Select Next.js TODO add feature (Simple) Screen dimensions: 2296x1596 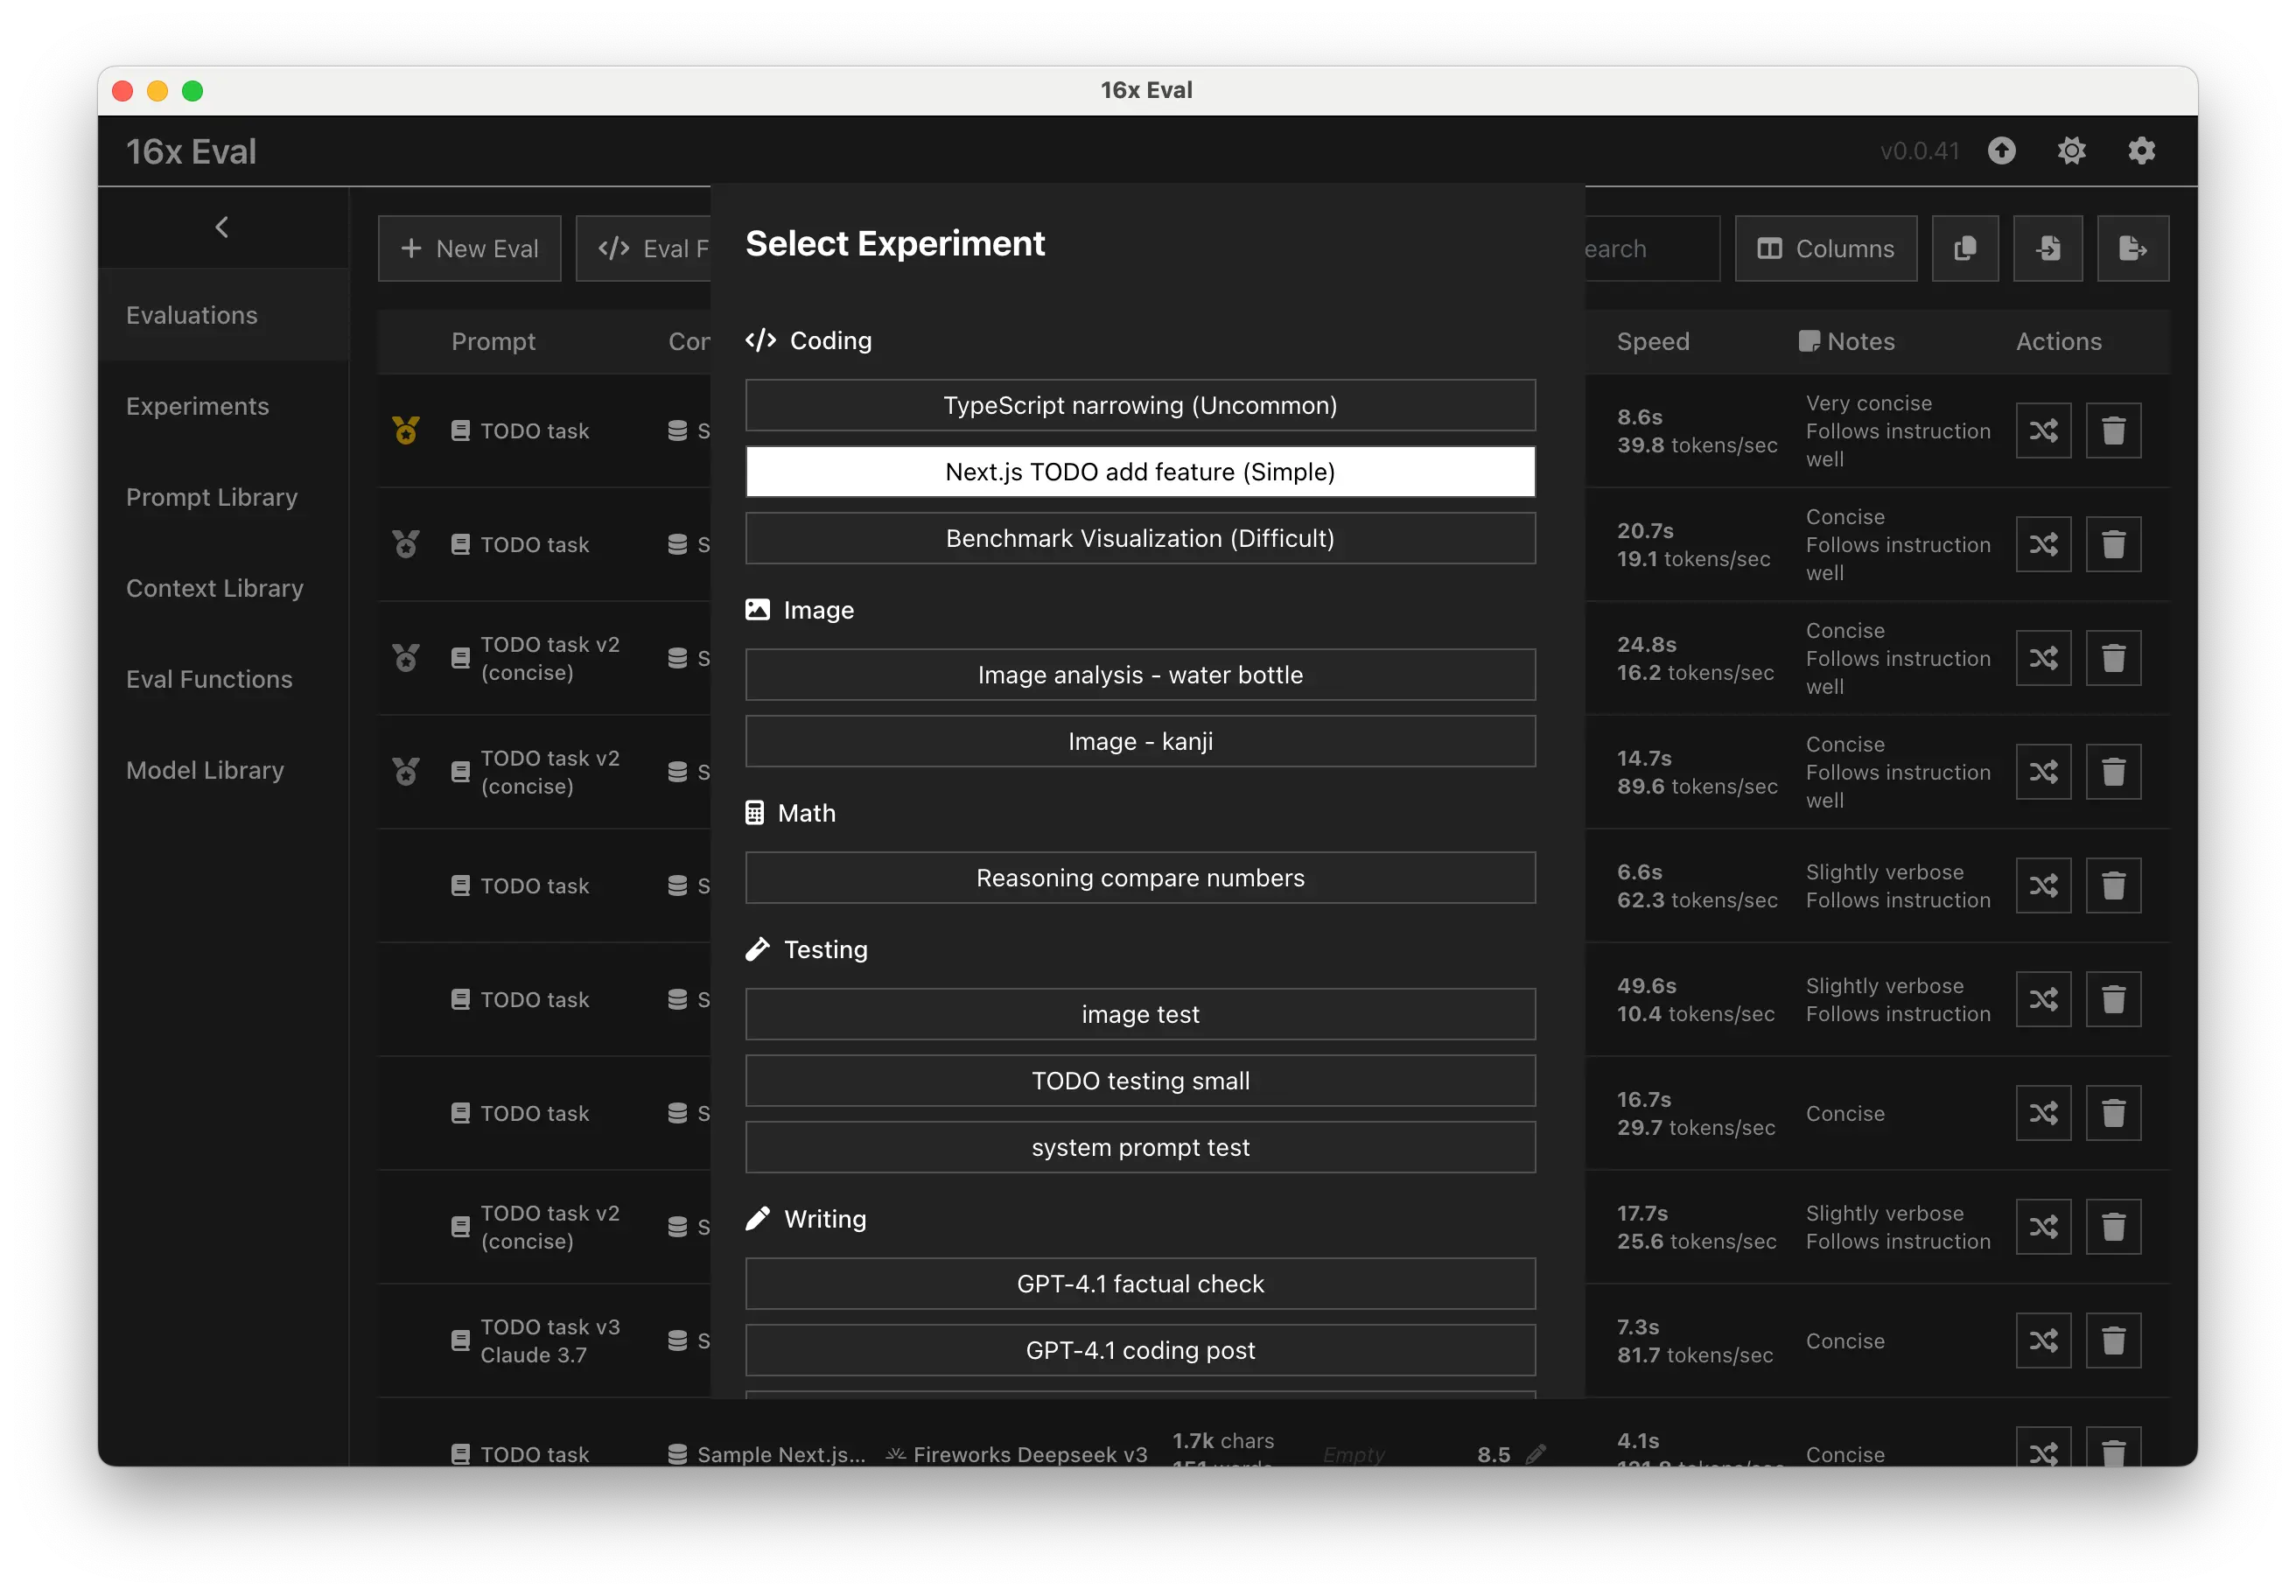click(1140, 471)
